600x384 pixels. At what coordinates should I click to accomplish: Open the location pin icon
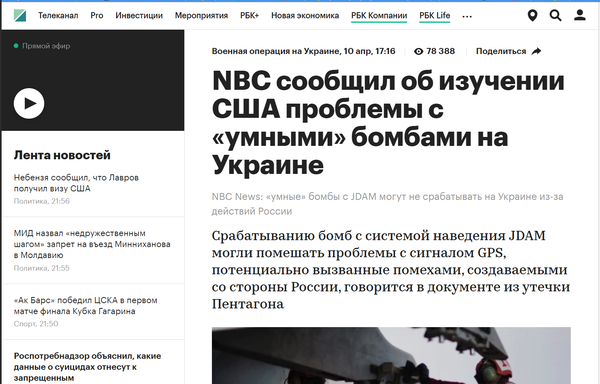[x=532, y=16]
